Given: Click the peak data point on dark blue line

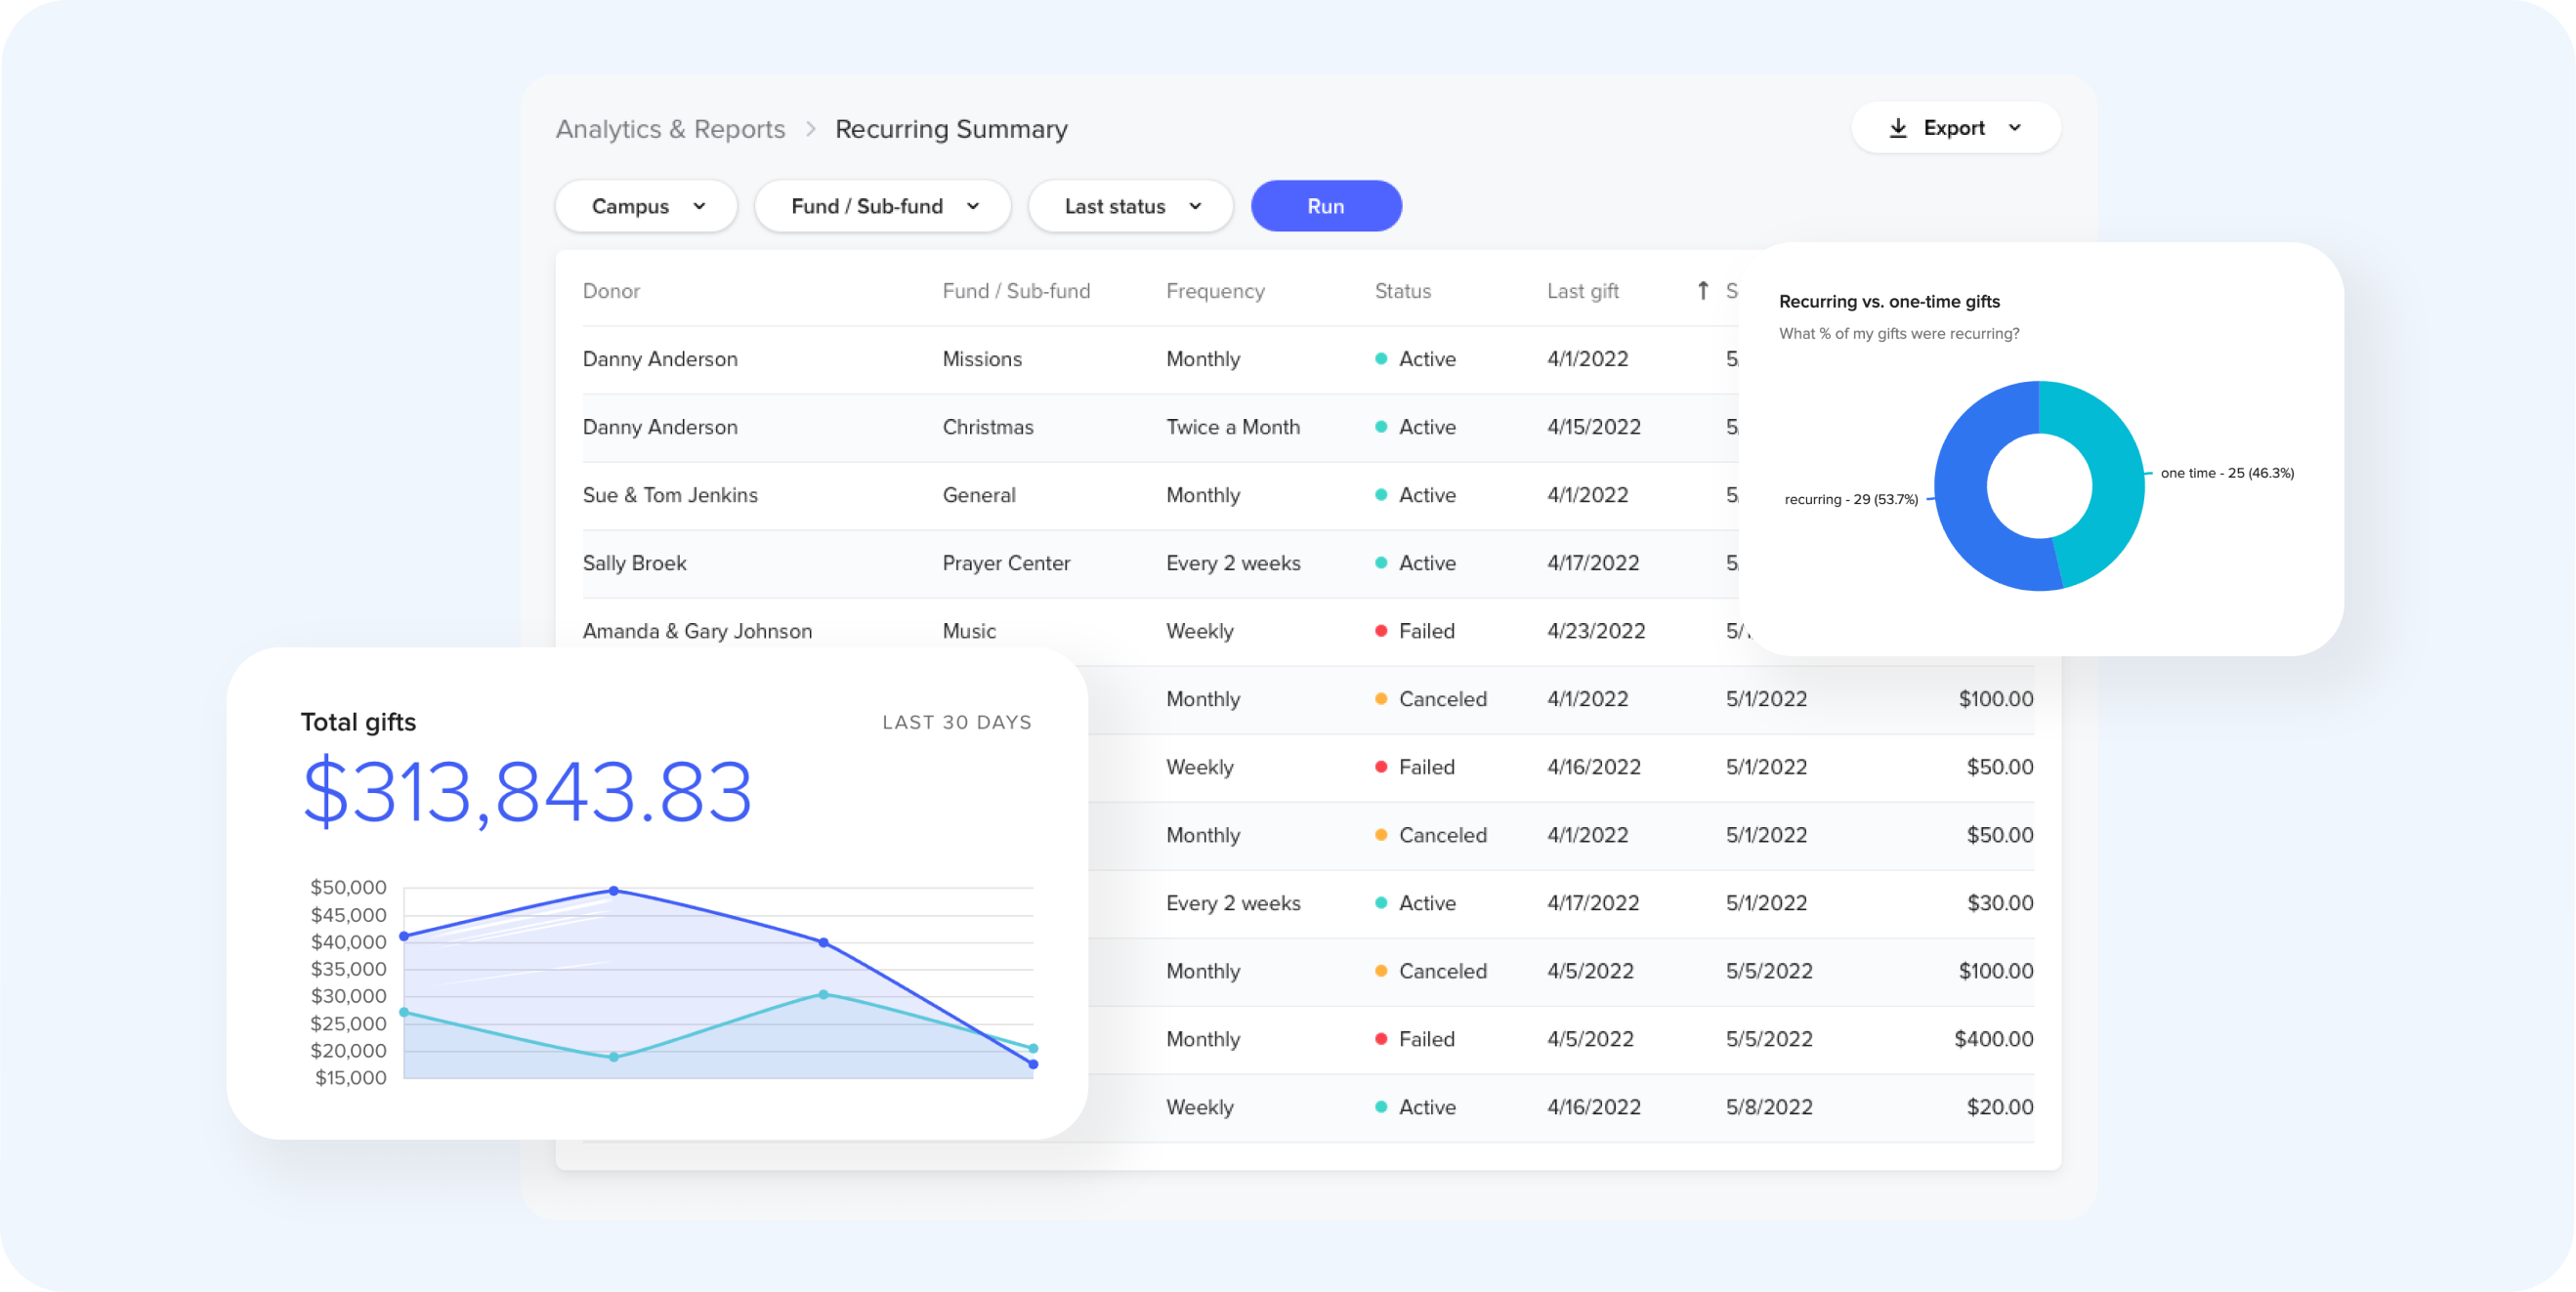Looking at the screenshot, I should pyautogui.click(x=614, y=890).
